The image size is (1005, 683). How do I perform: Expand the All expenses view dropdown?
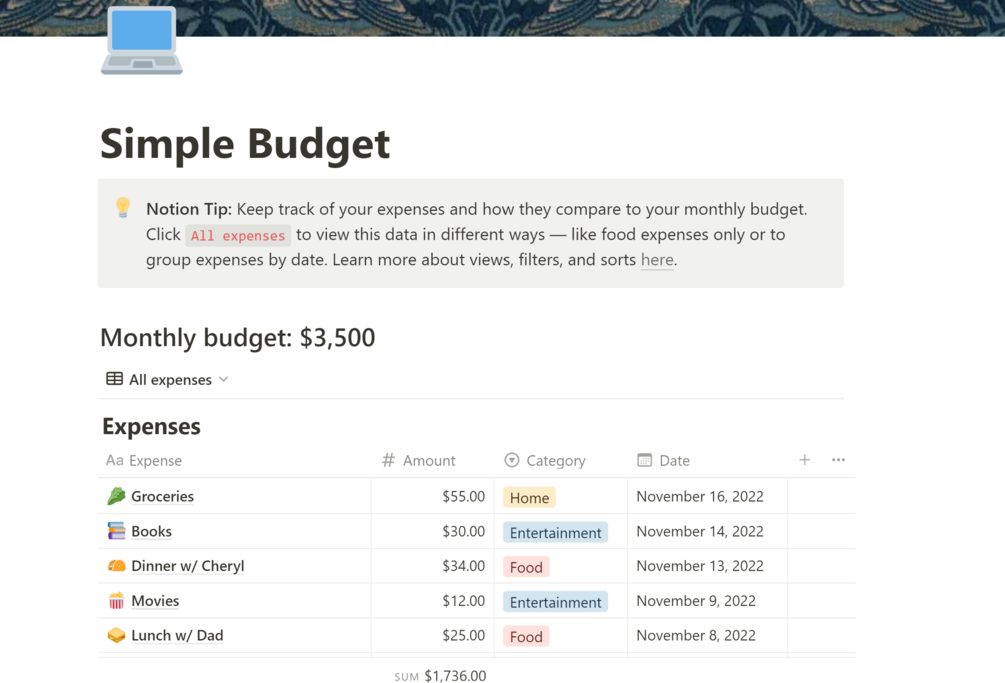[168, 379]
